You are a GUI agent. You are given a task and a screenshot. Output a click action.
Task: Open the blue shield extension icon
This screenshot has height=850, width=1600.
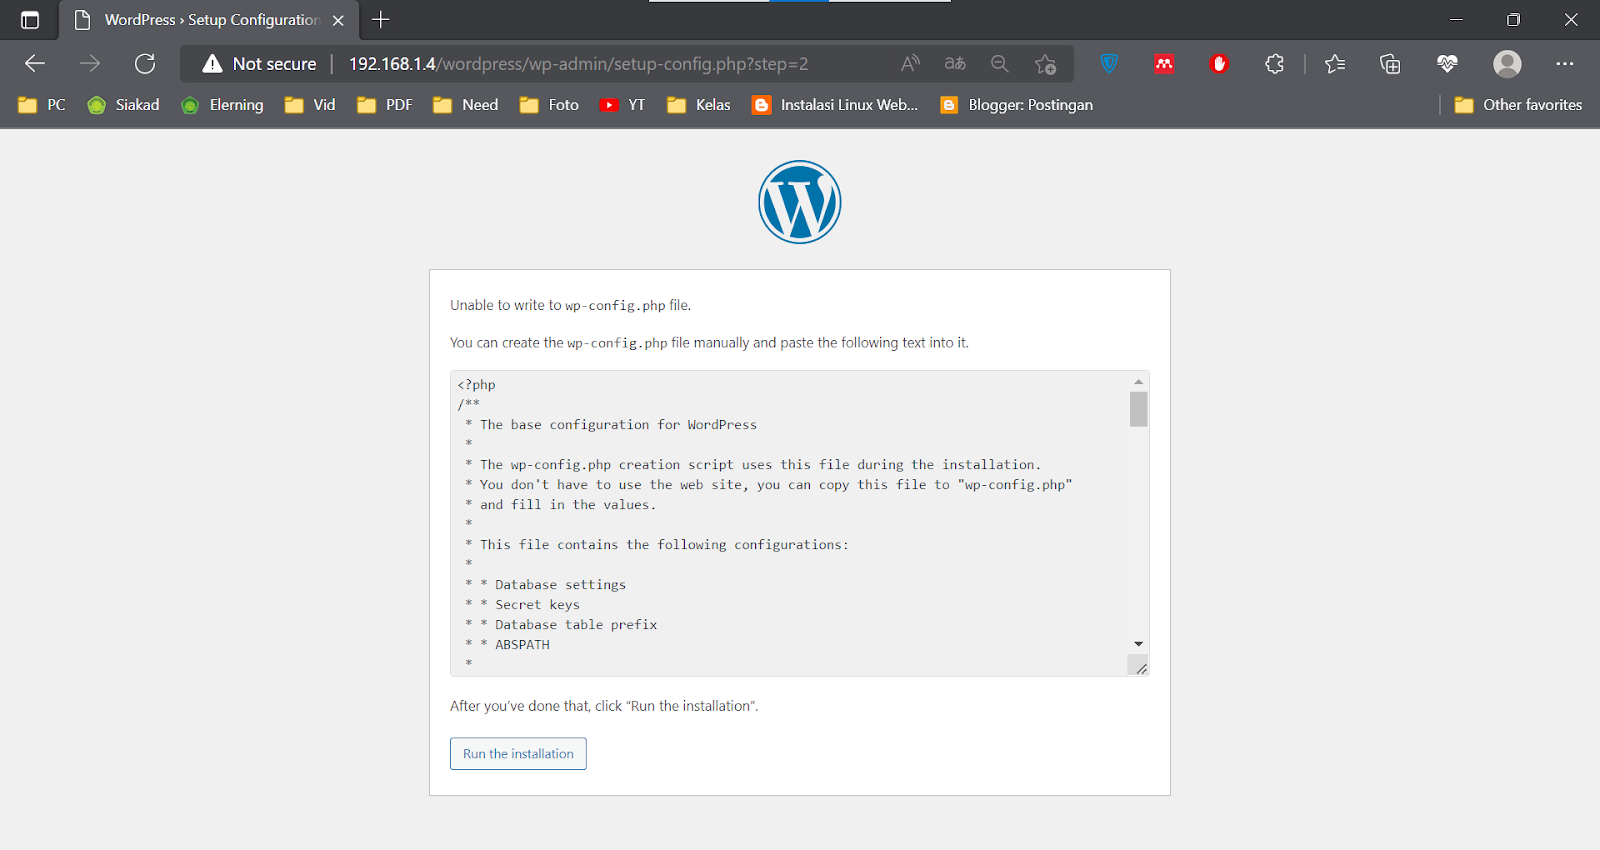(x=1109, y=64)
